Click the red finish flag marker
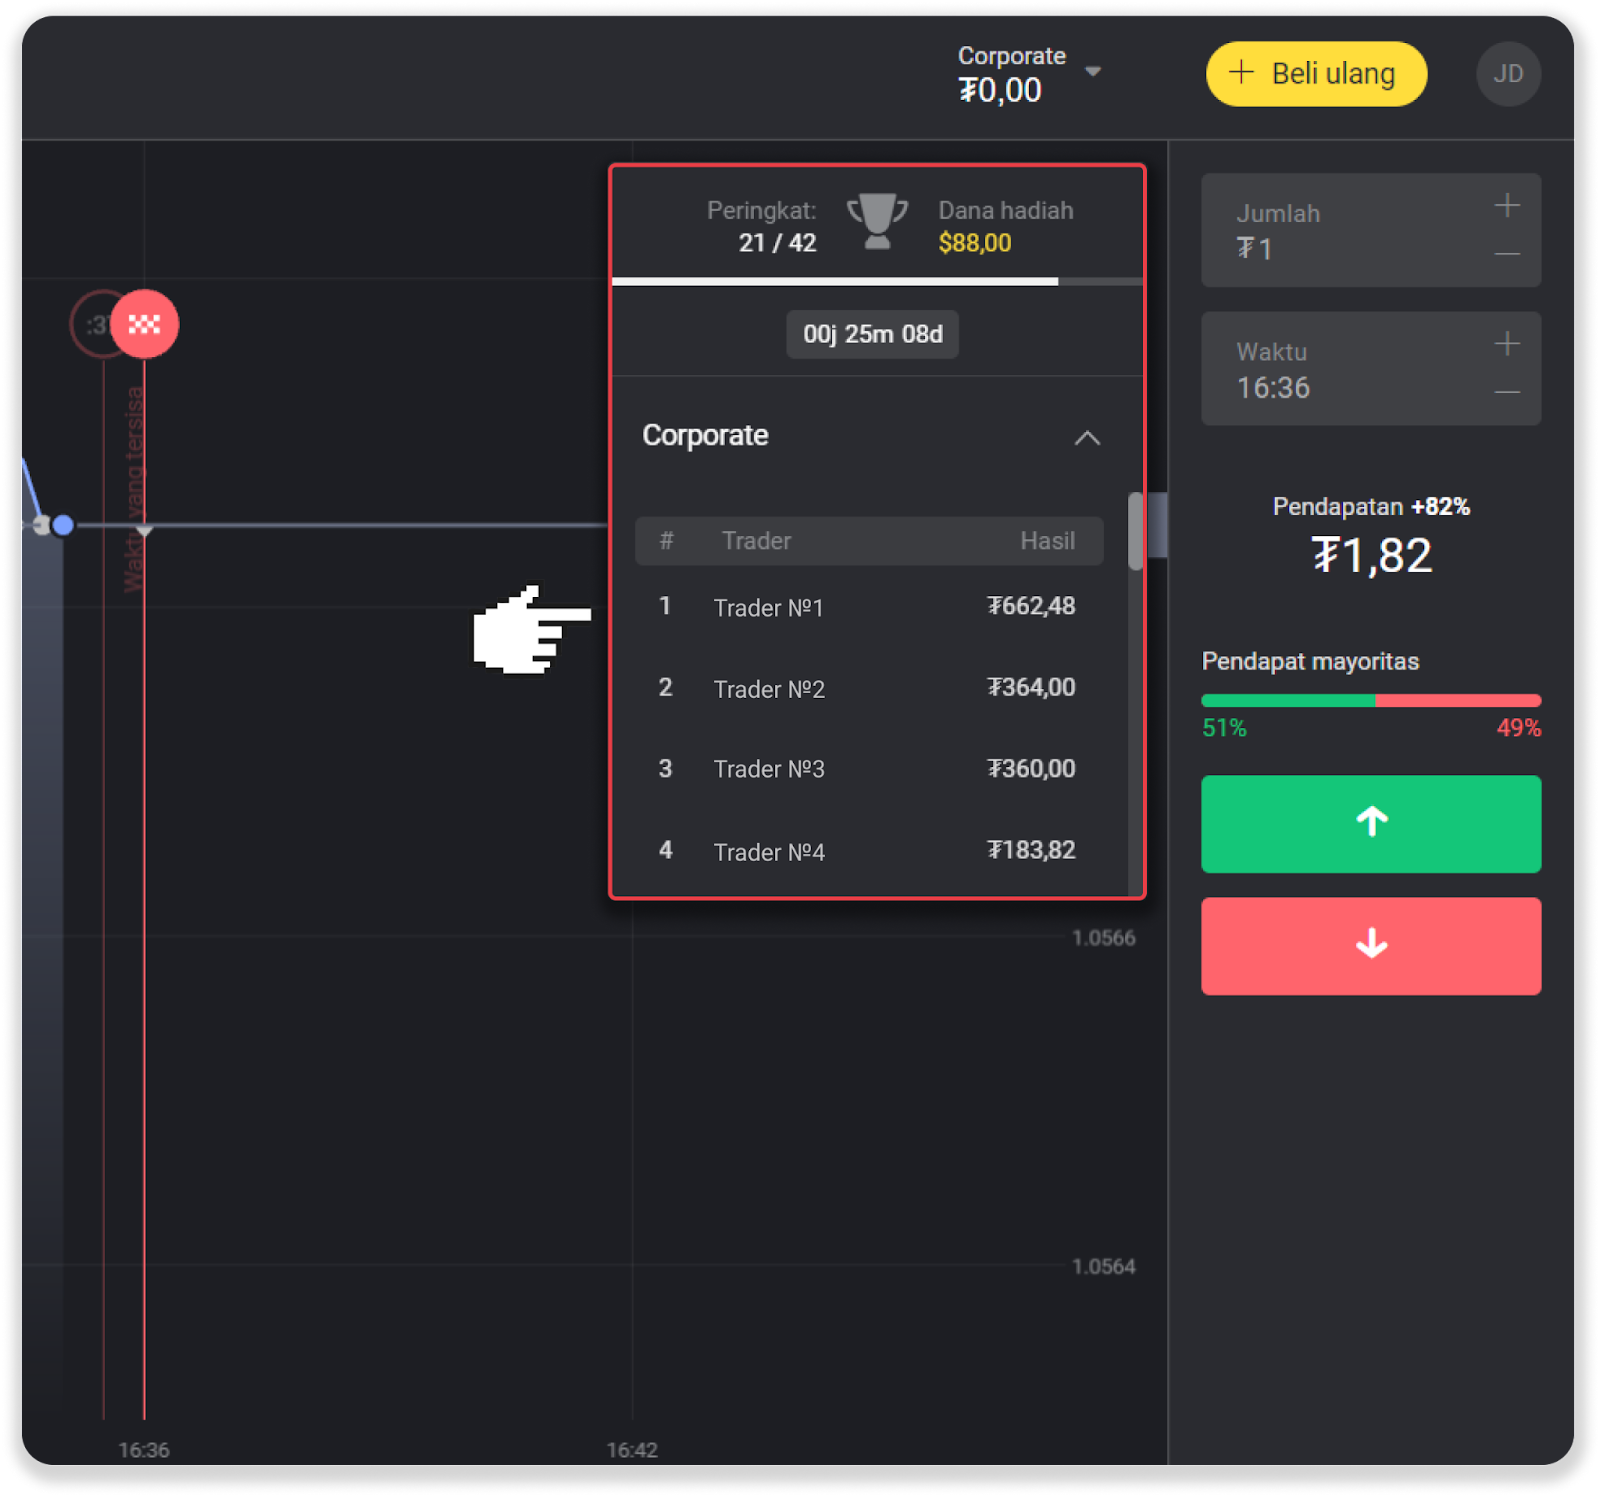1600x1497 pixels. click(145, 324)
